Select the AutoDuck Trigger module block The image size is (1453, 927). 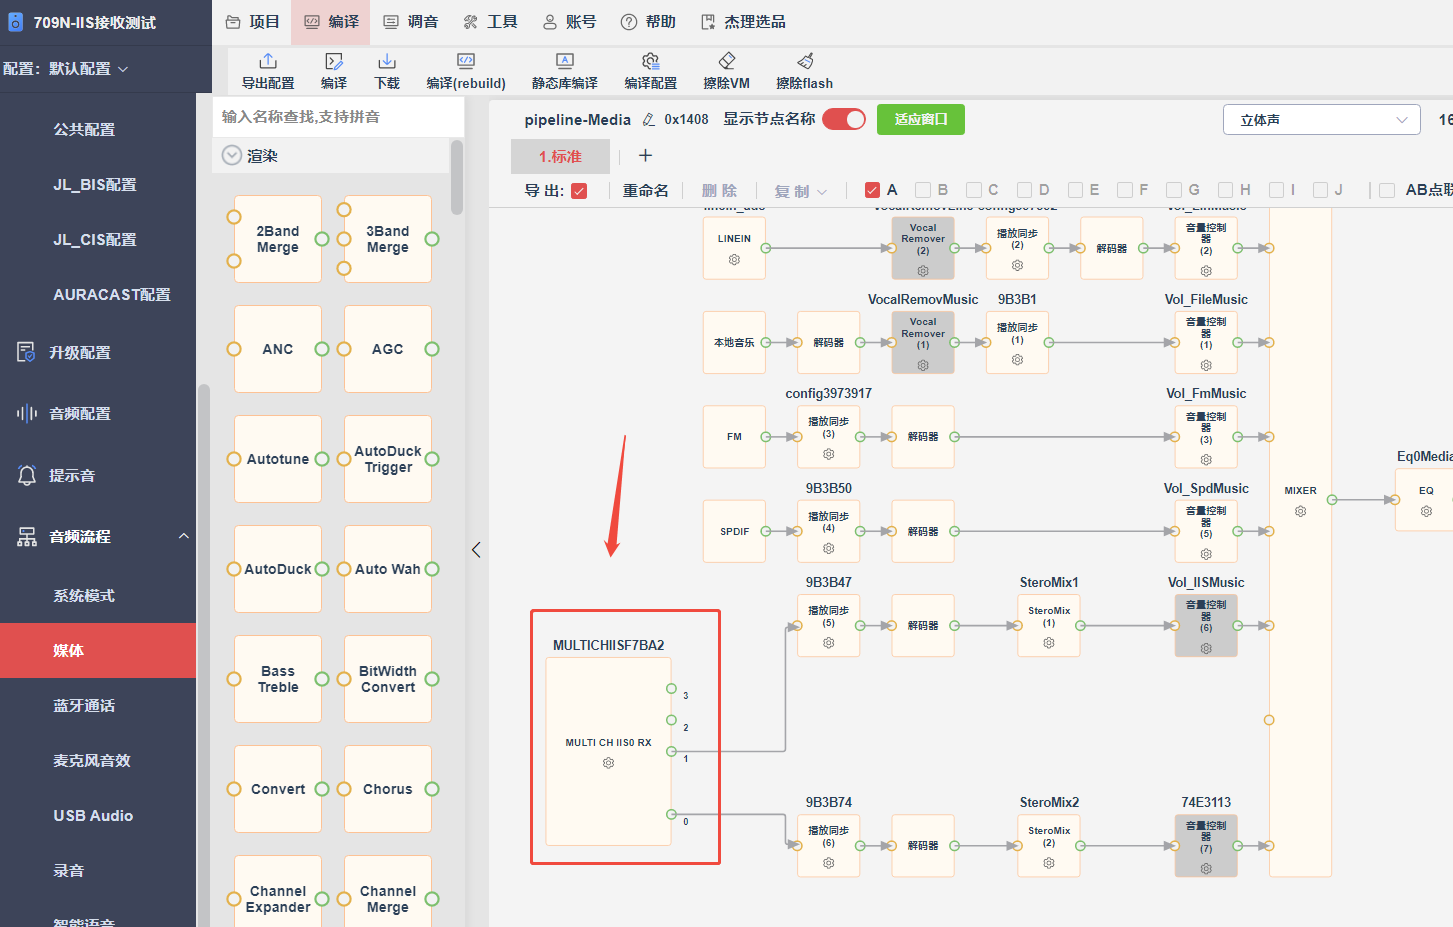pos(388,459)
